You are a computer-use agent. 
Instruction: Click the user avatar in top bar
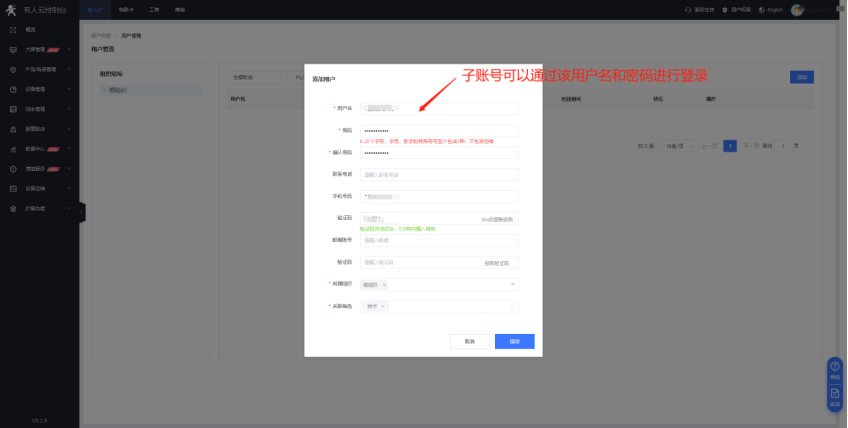797,10
